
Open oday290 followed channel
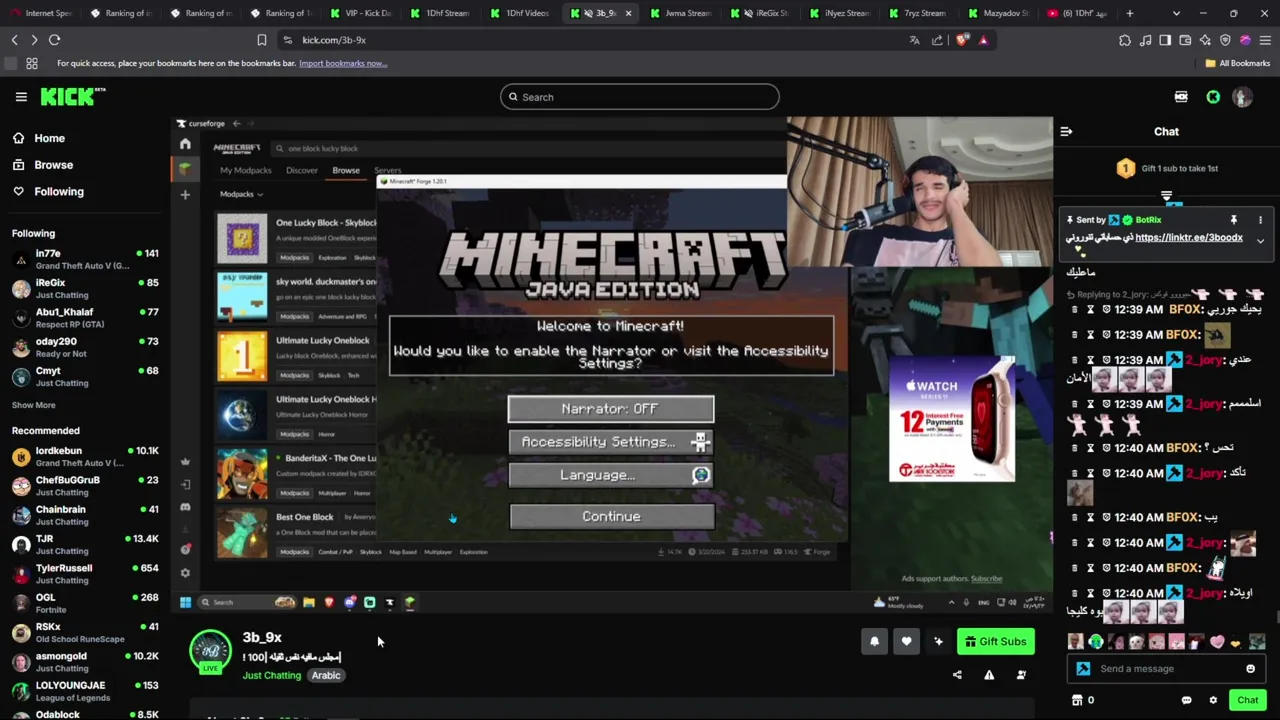pyautogui.click(x=85, y=347)
